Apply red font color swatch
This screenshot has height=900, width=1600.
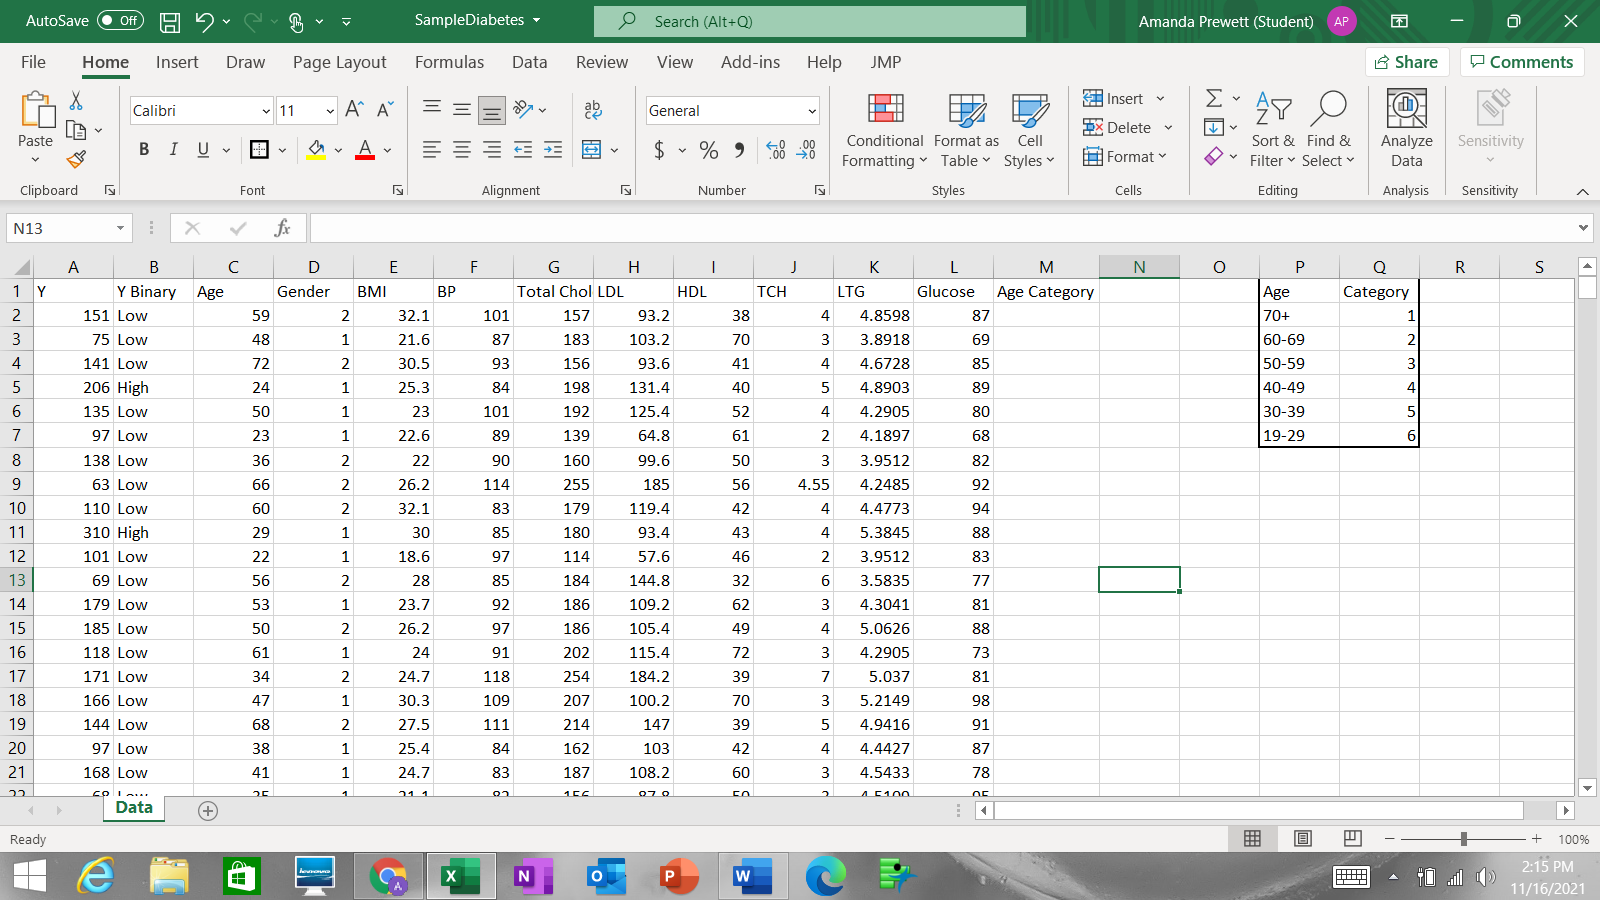point(365,150)
